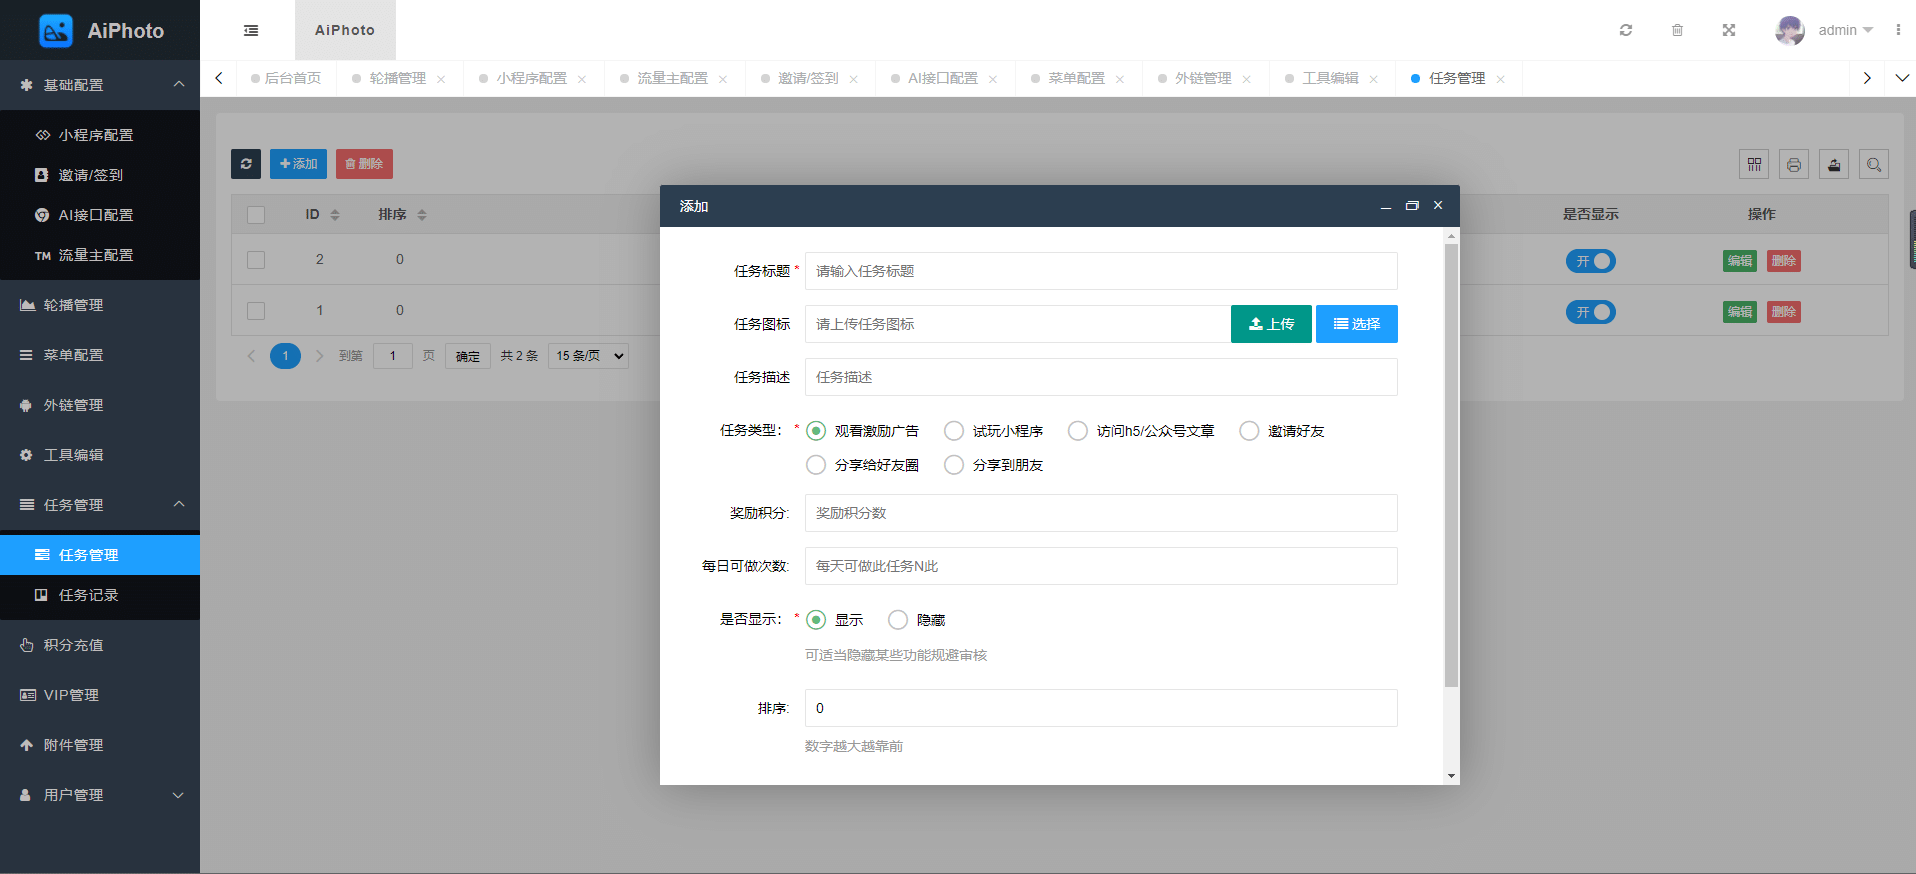Click the red 删除 toolbar button

tap(364, 164)
